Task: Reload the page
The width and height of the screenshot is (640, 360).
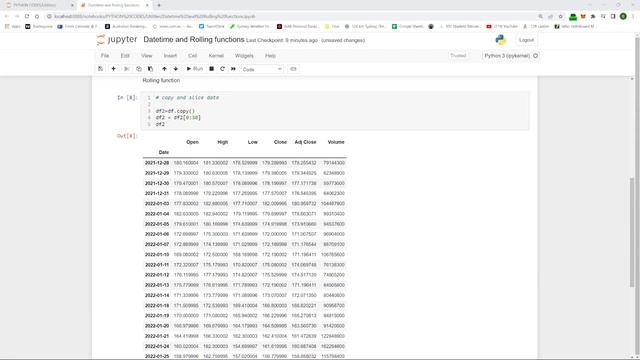Action: [27, 16]
